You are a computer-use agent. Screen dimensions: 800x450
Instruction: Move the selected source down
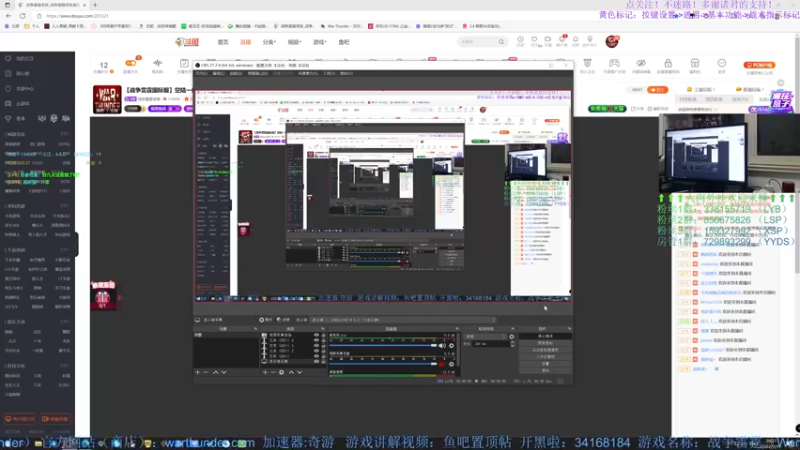299,372
